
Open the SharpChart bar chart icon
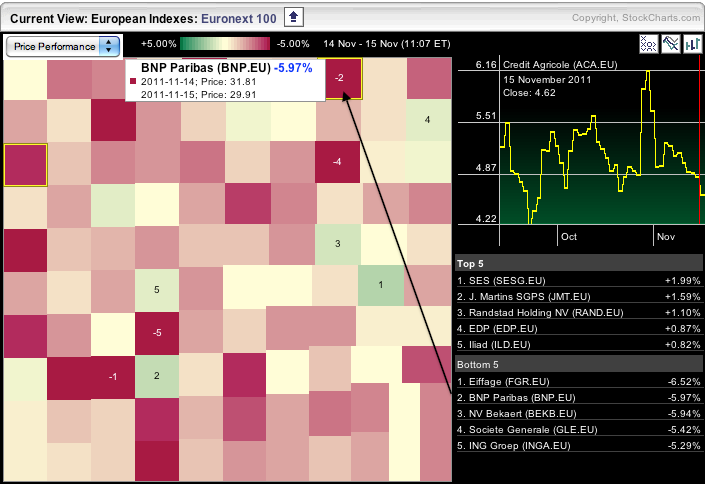(693, 44)
